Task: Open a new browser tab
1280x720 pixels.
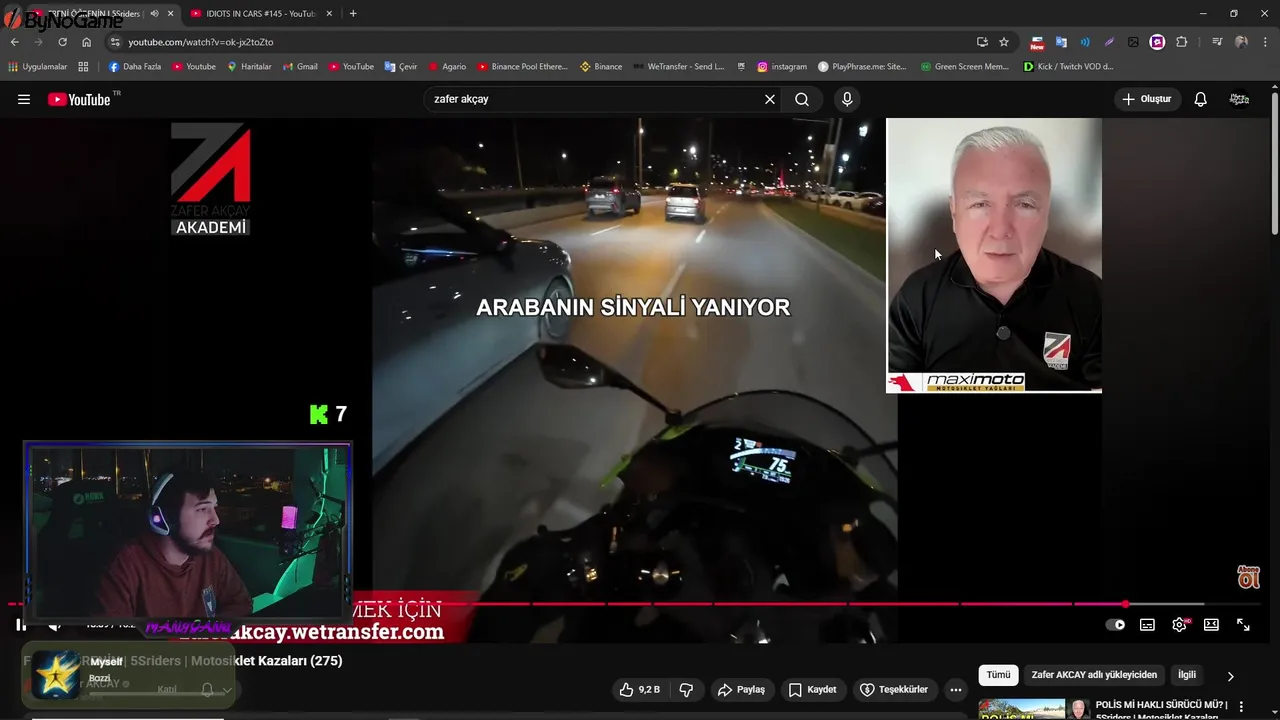Action: click(353, 14)
